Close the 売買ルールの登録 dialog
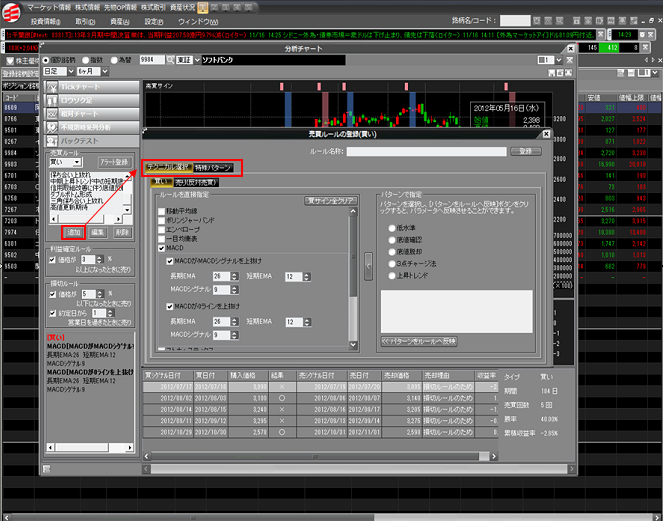The height and width of the screenshot is (521, 663). coord(546,134)
